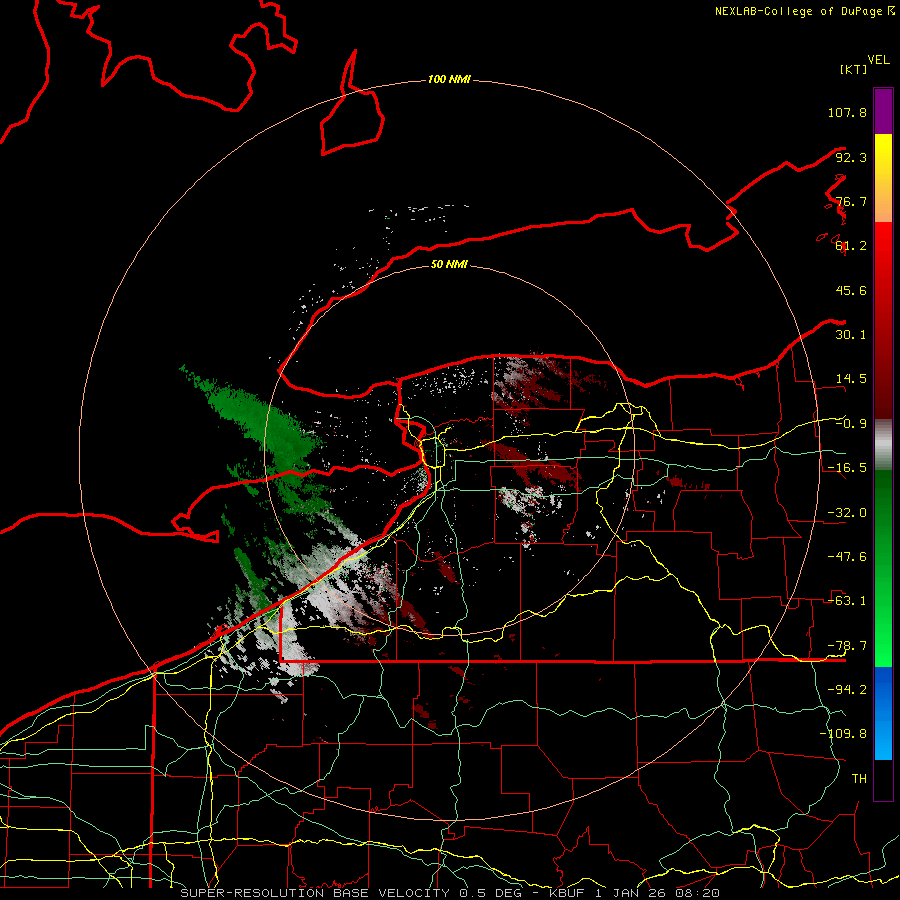Click the 61.2 velocity scale value
Screen dimensions: 900x900
coord(851,246)
